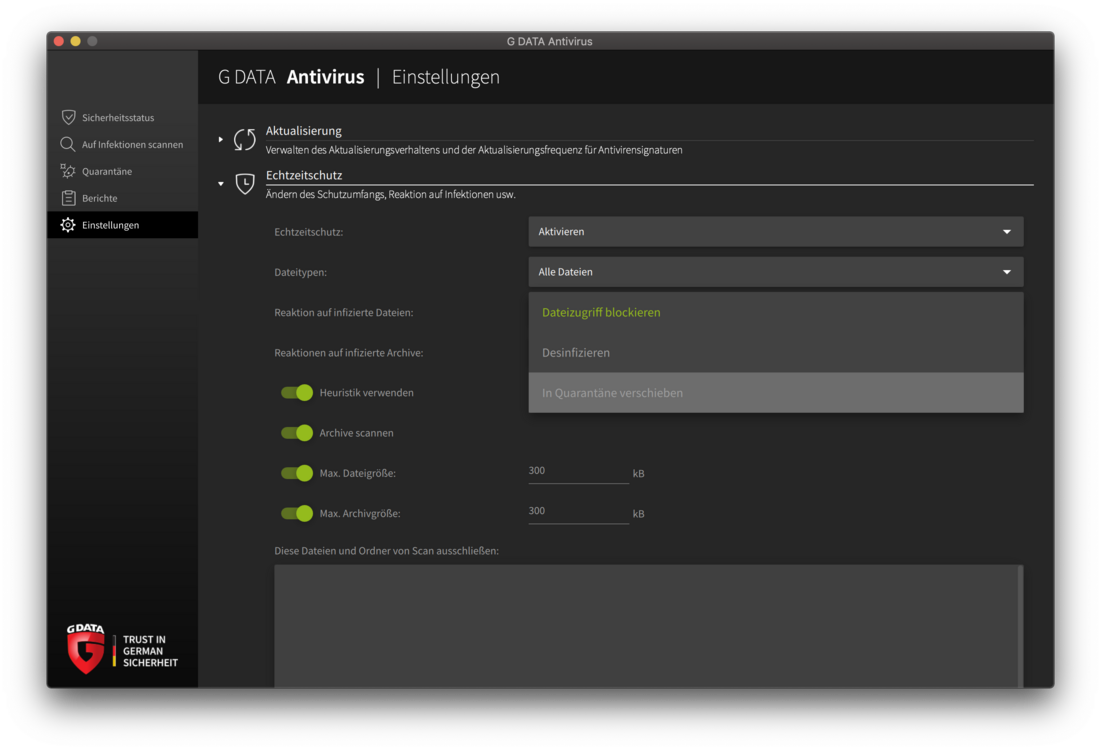Click the Reaktionen auf infizierte Archive label
The width and height of the screenshot is (1101, 750).
348,353
